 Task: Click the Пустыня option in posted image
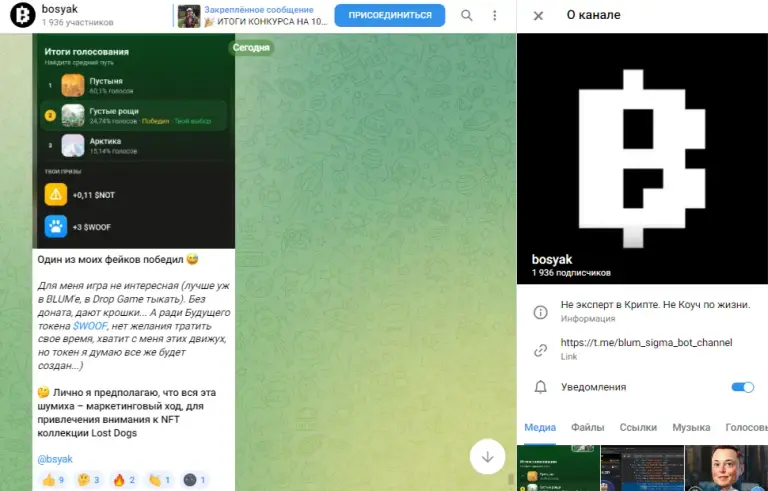[133, 85]
